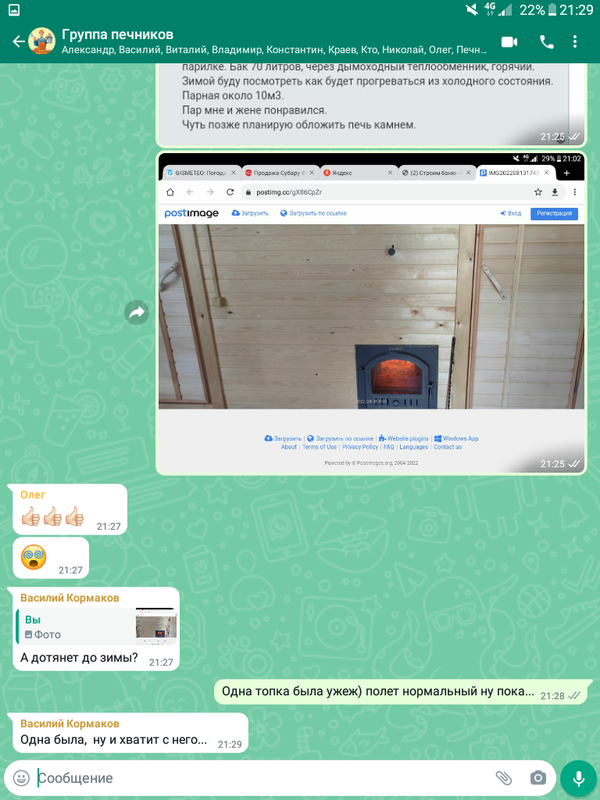Screen dimensions: 600x800
Task: Forward the postimage screenshot message
Action: tap(137, 312)
